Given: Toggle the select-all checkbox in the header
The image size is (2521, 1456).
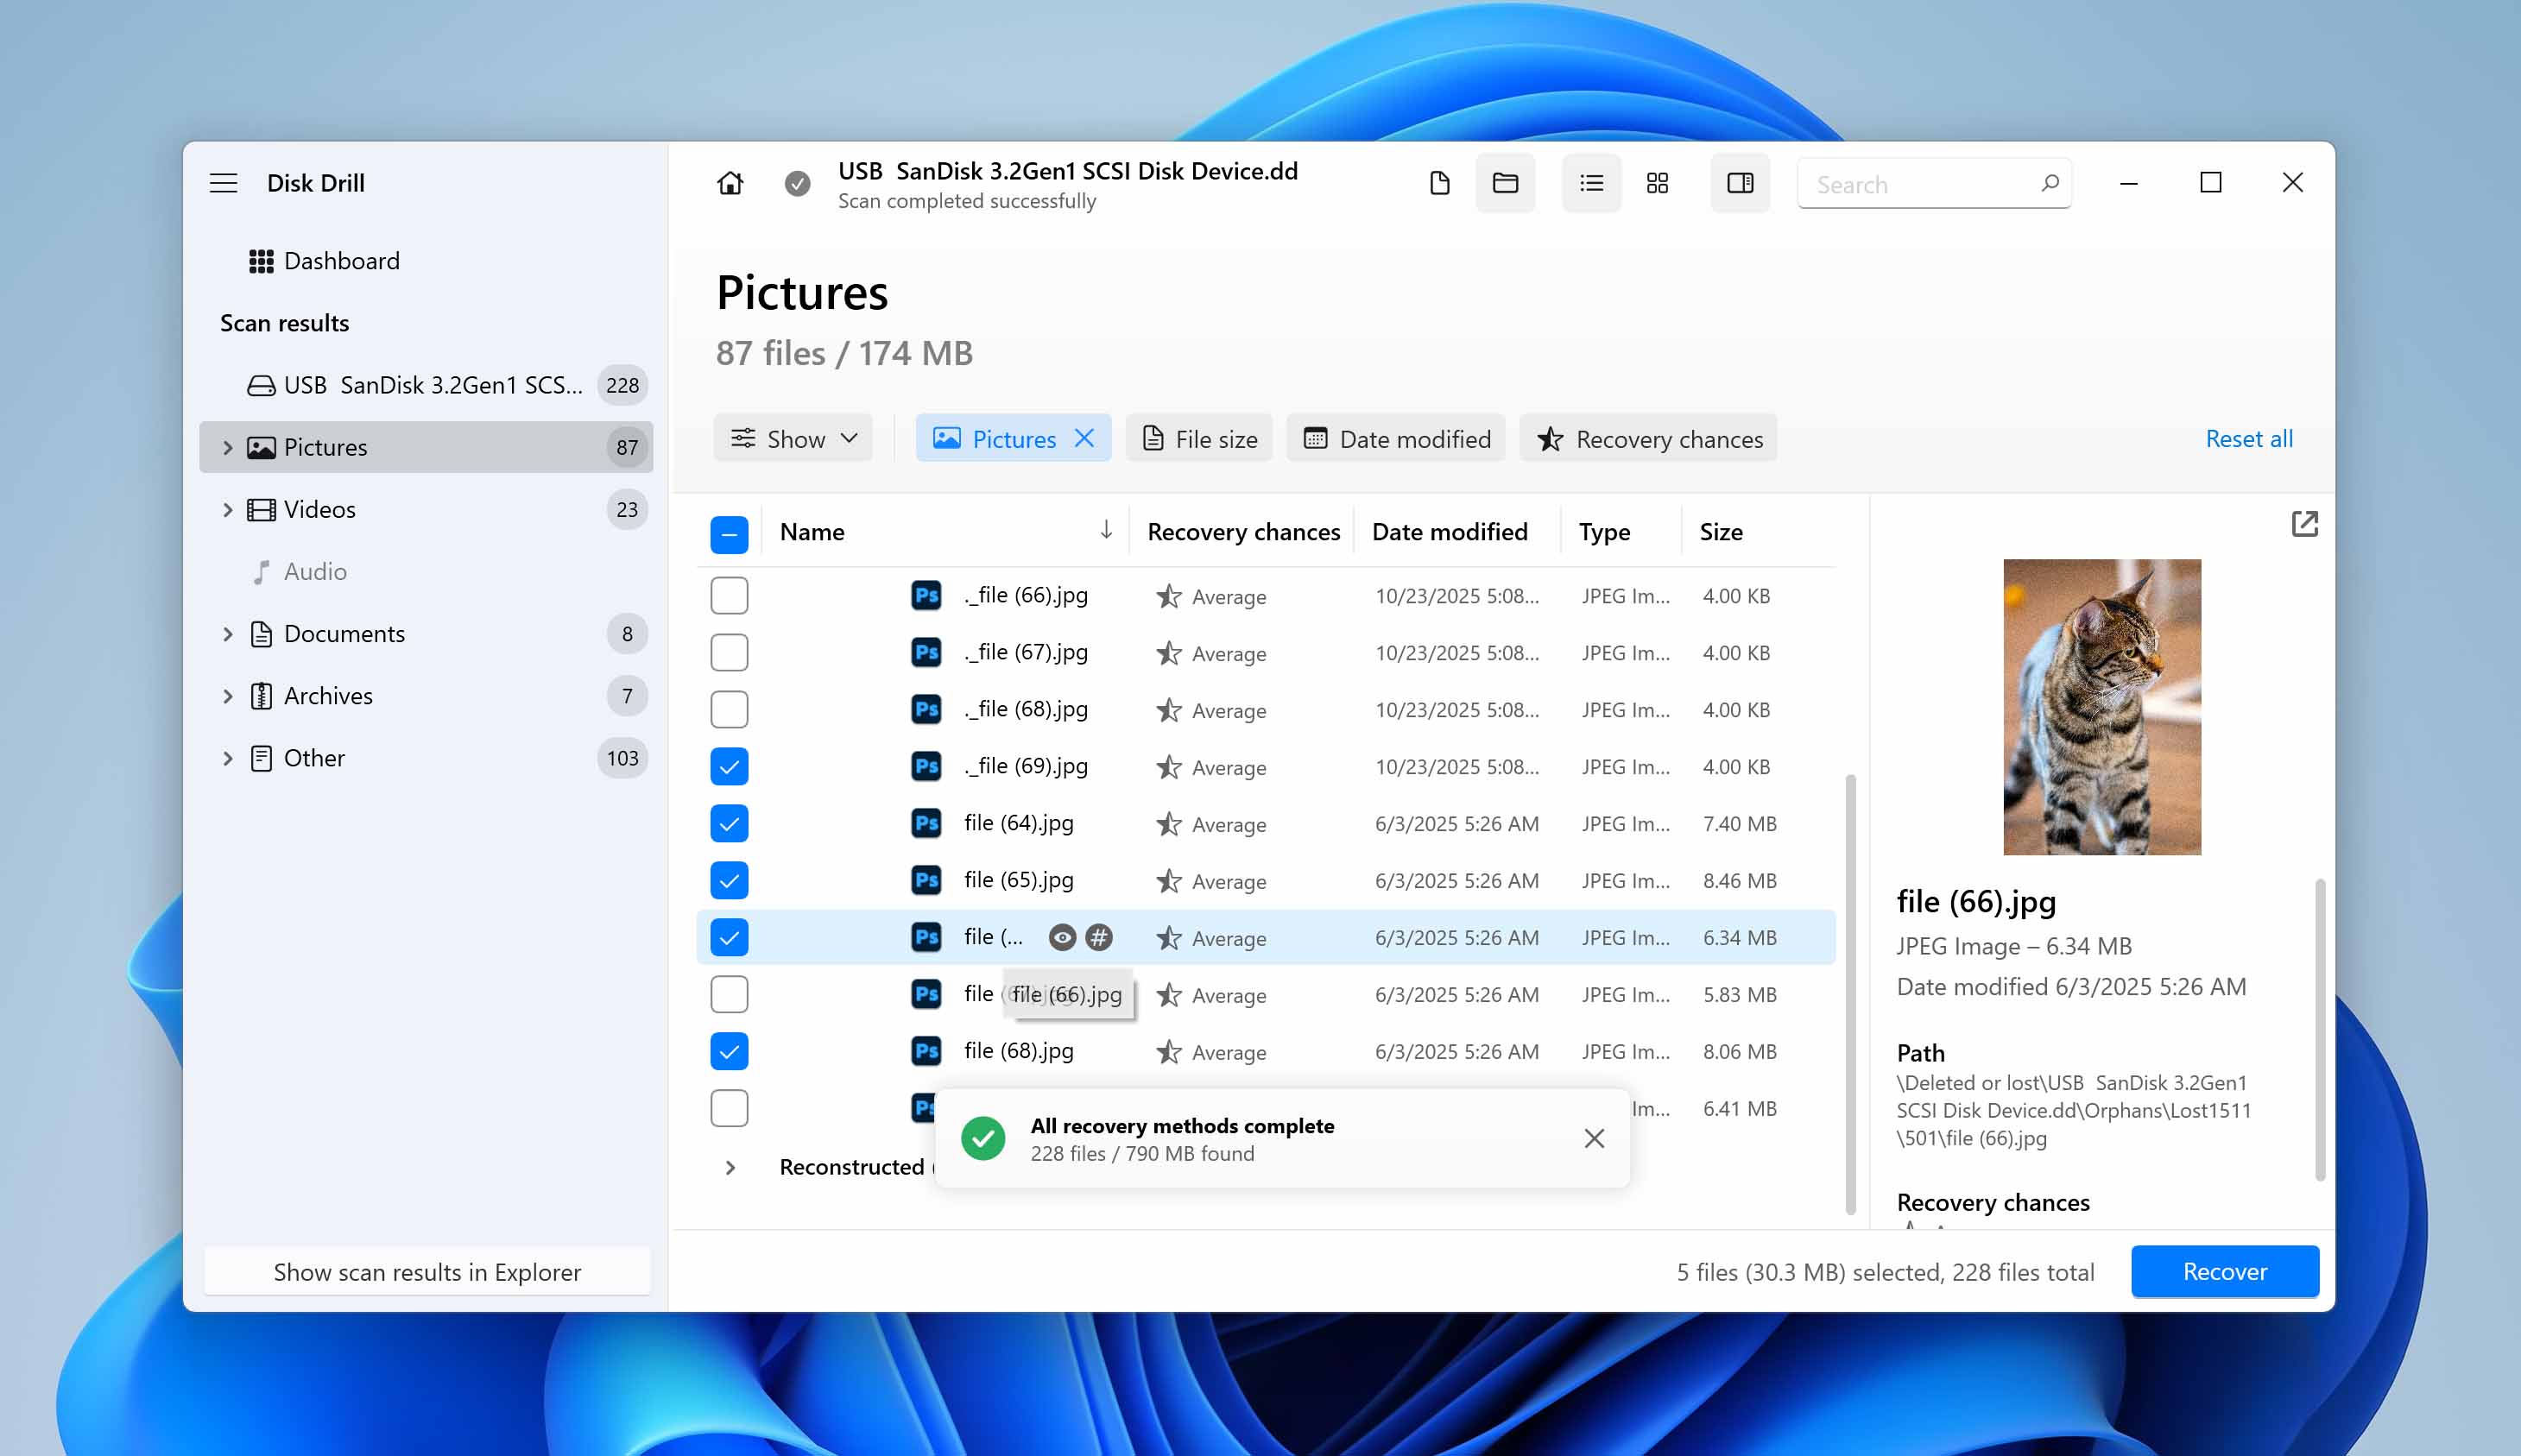Looking at the screenshot, I should pos(729,534).
